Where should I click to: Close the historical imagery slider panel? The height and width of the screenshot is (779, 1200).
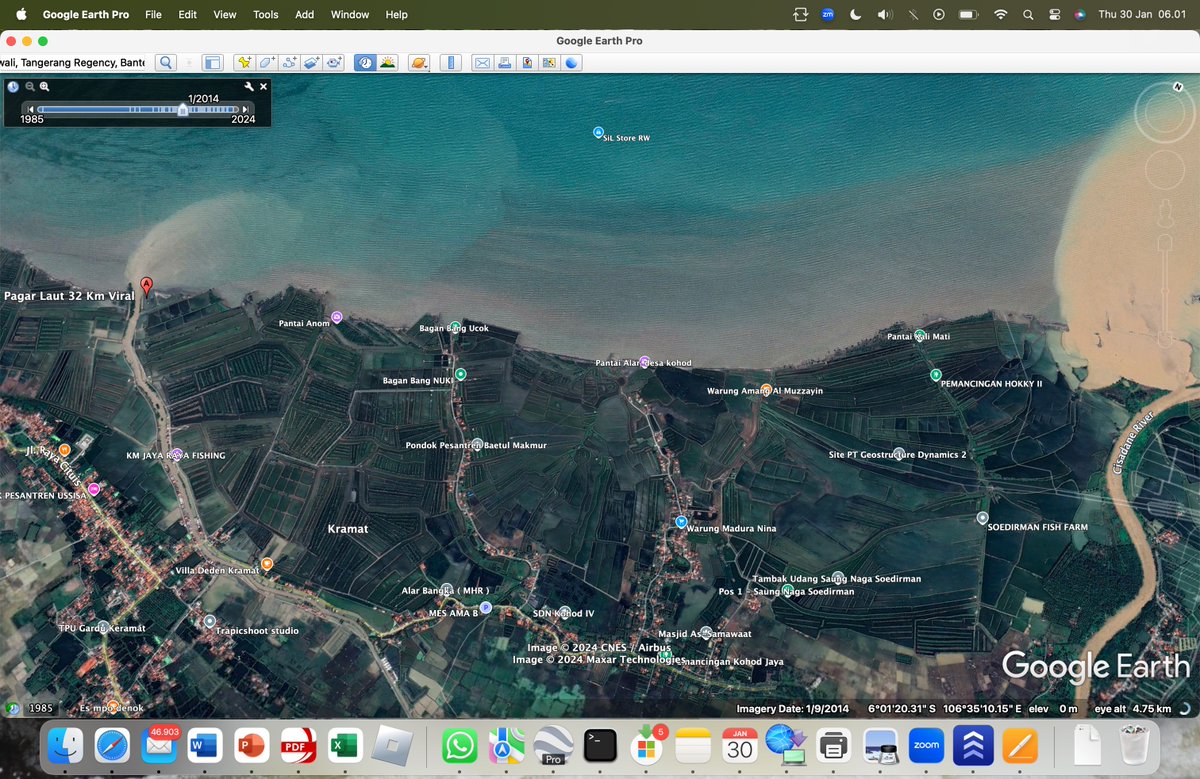point(264,87)
